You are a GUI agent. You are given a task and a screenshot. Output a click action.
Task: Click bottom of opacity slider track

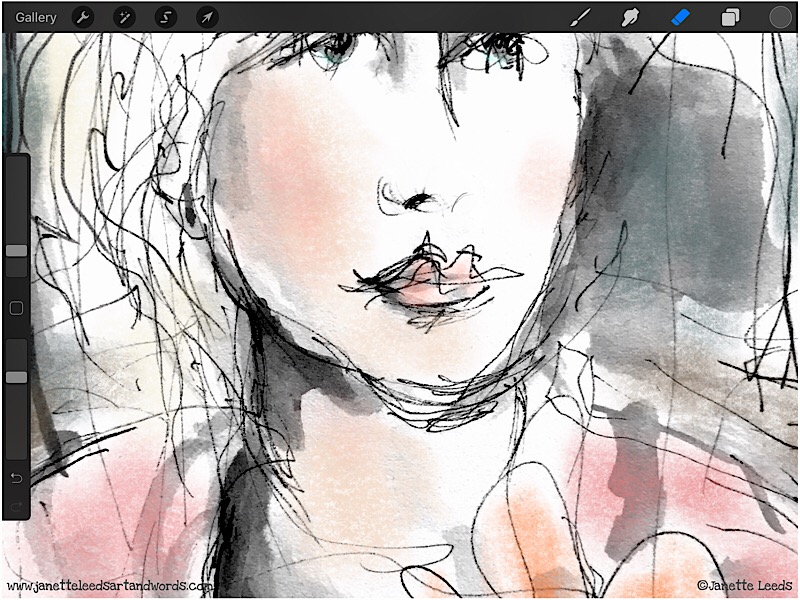[16, 450]
